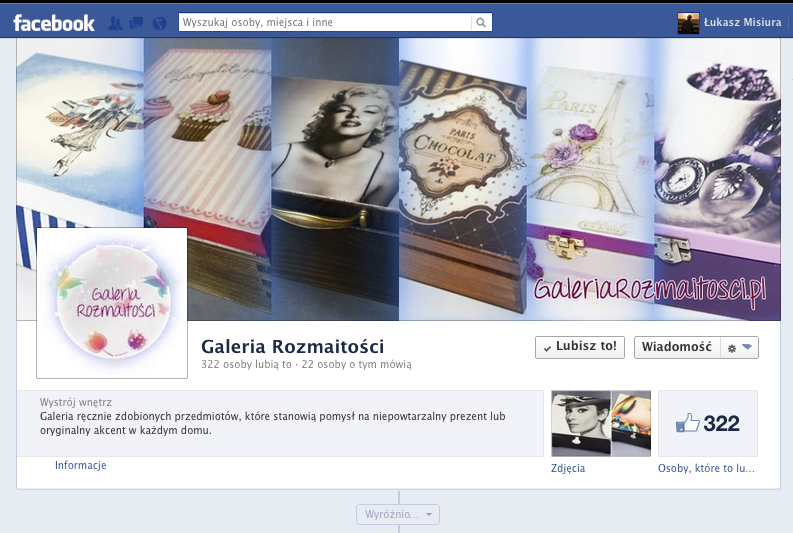The image size is (793, 533).
Task: Click '22 osoby o tym mówią' text
Action: [x=357, y=364]
